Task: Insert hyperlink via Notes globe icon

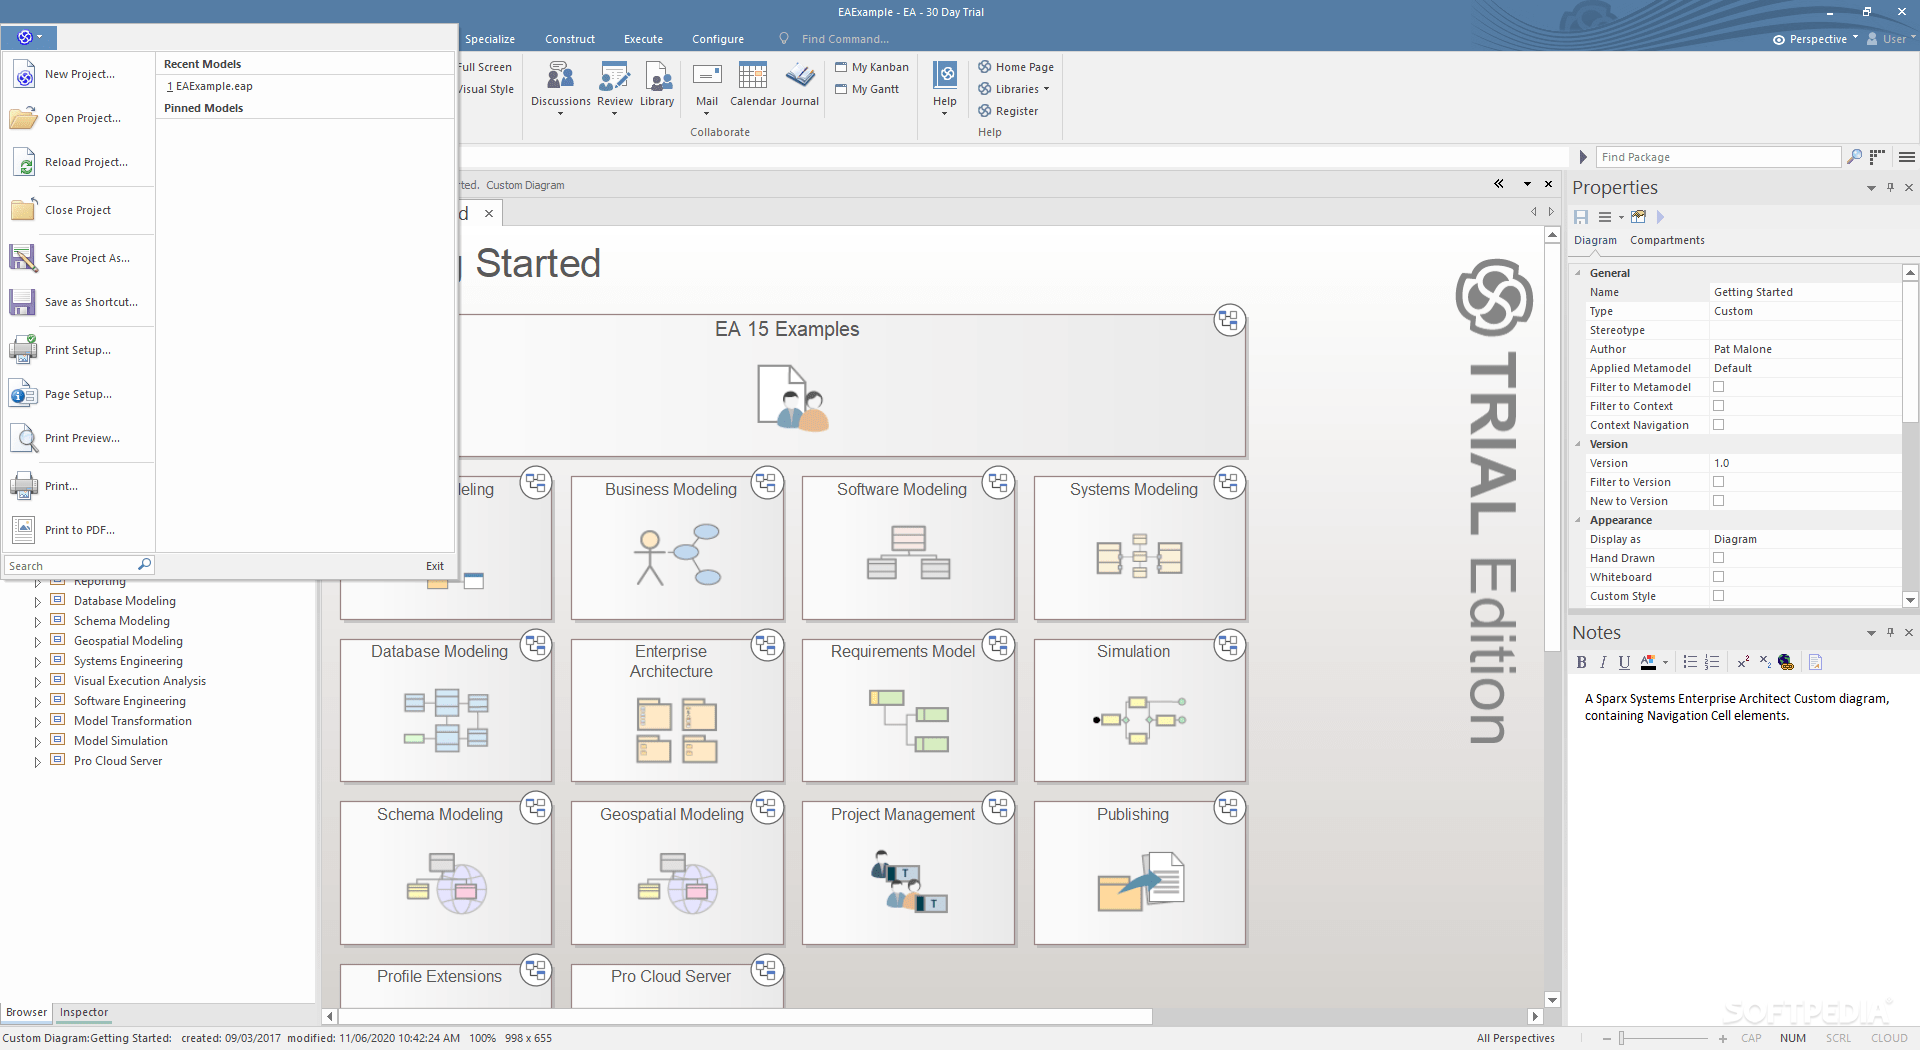Action: click(x=1786, y=662)
